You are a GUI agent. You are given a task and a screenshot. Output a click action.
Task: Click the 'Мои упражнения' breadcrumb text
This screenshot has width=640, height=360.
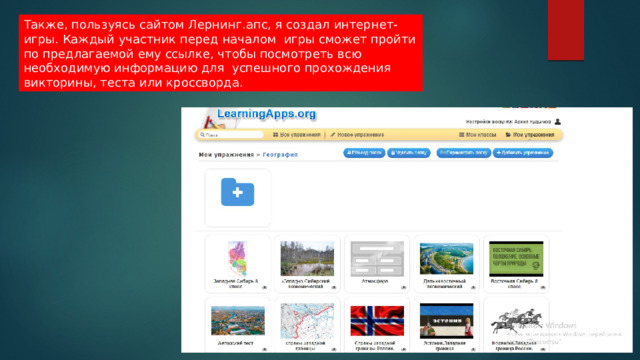pyautogui.click(x=226, y=155)
